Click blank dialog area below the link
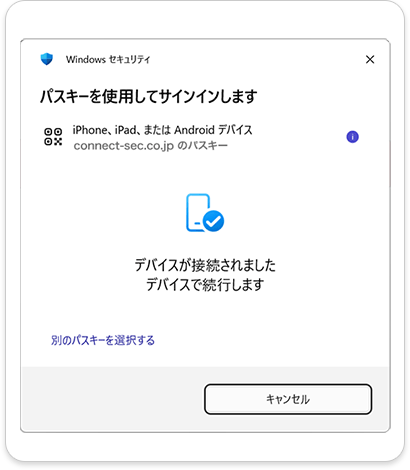 tap(205, 357)
